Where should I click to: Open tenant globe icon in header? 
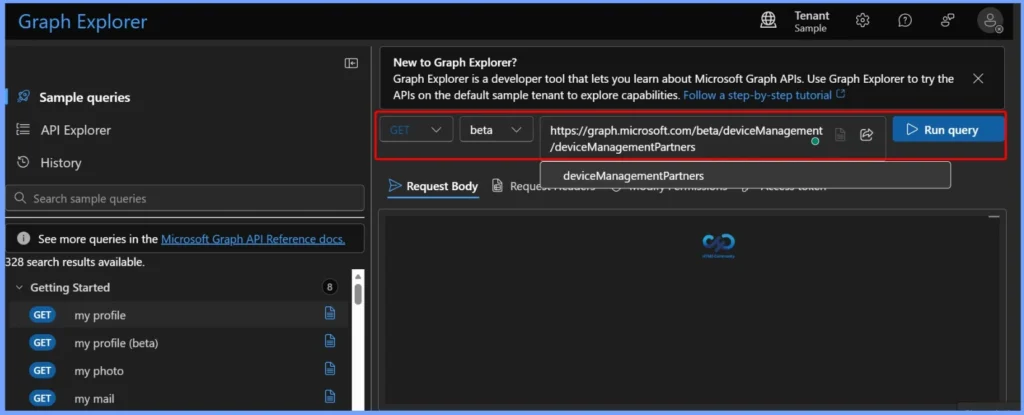click(x=769, y=21)
